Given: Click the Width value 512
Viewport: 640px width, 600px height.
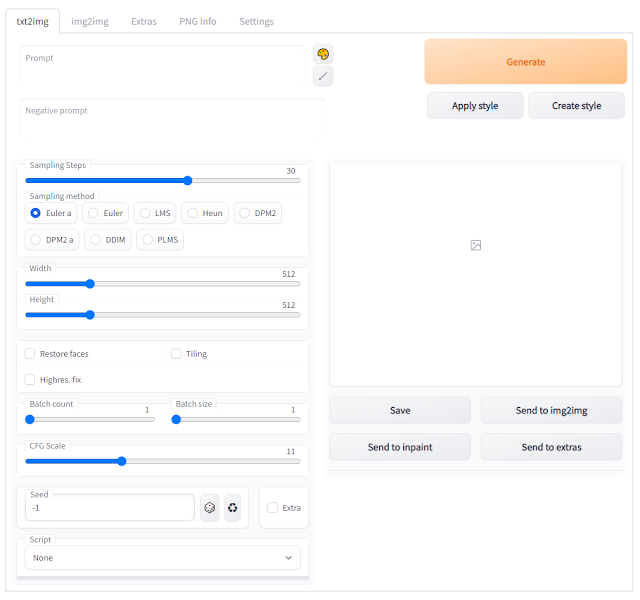Looking at the screenshot, I should click(289, 274).
